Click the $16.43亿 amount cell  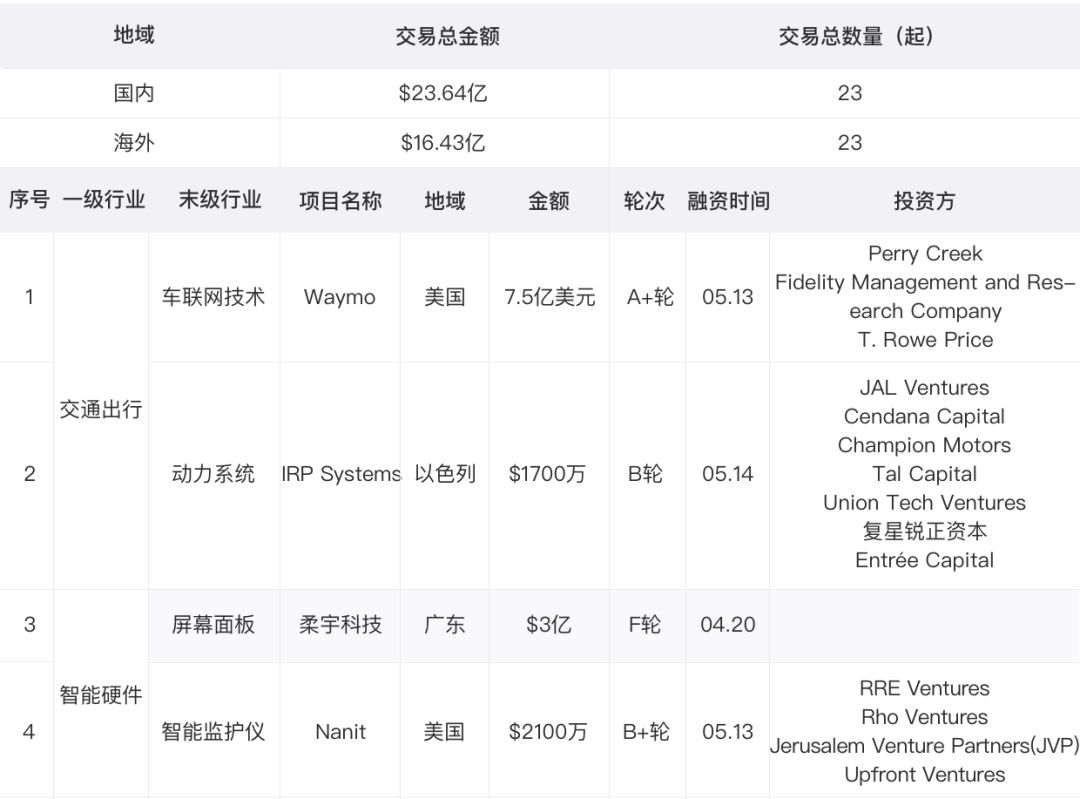(443, 142)
